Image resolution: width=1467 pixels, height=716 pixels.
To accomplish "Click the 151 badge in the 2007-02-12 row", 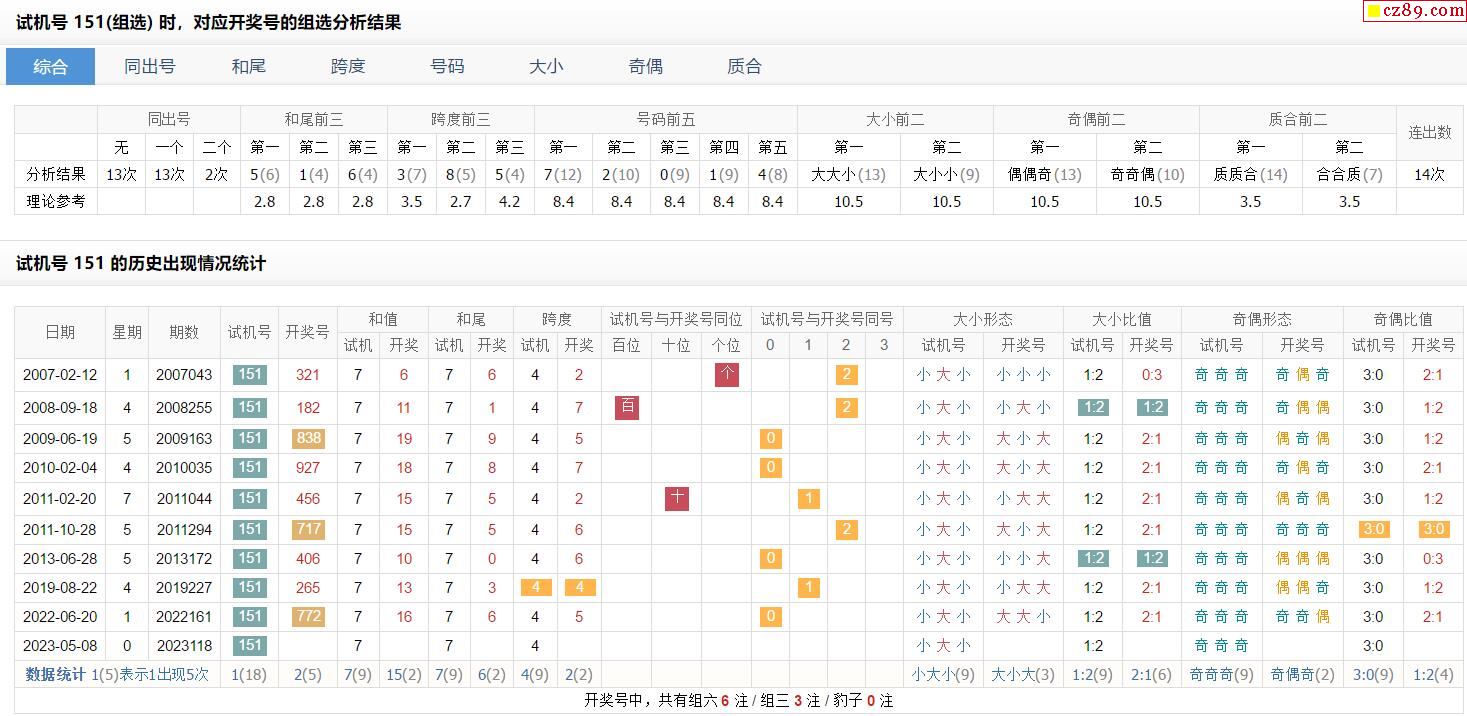I will click(x=249, y=375).
